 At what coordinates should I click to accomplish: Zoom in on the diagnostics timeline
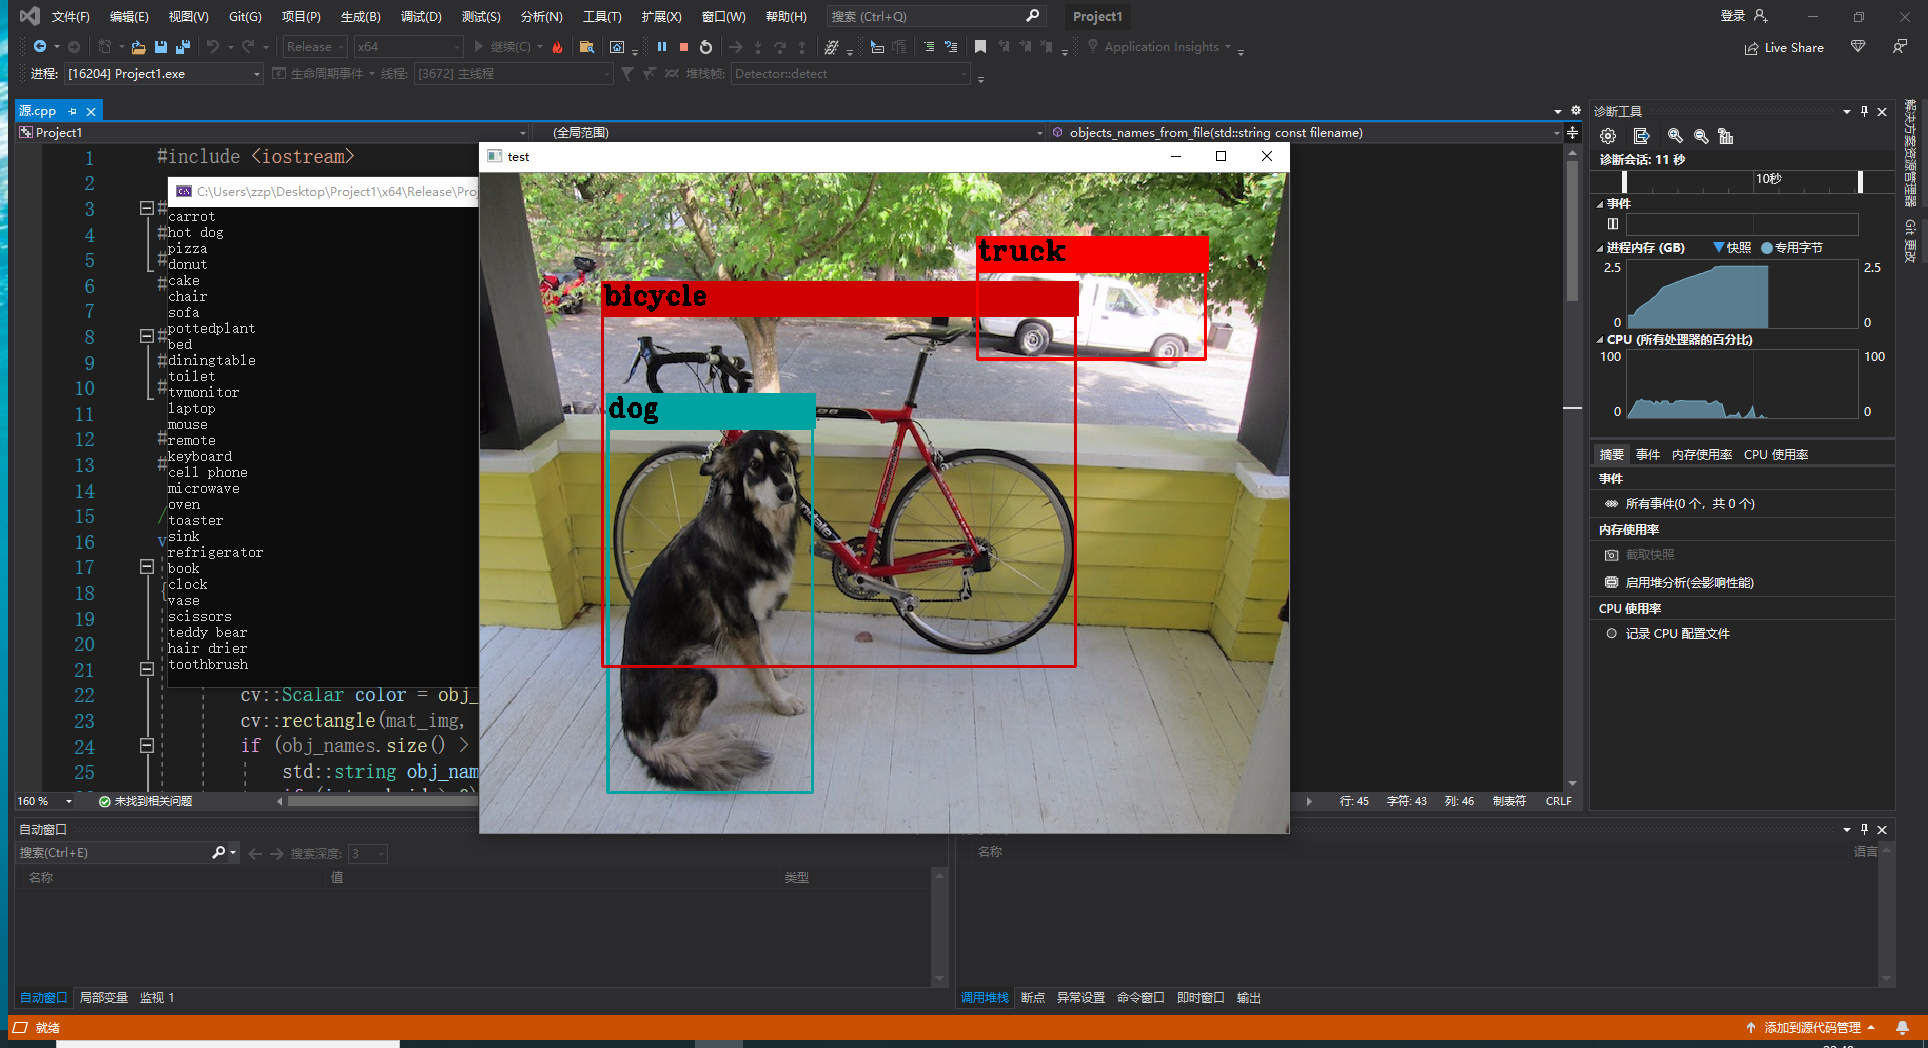pos(1674,136)
